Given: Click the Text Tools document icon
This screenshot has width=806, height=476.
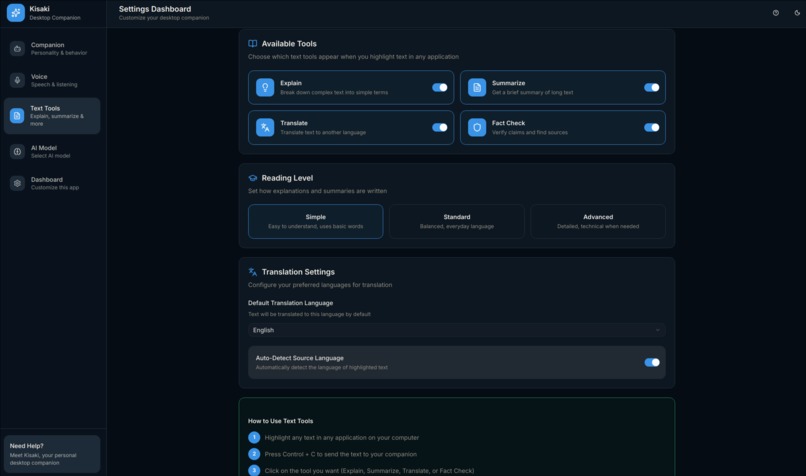Looking at the screenshot, I should click(17, 116).
